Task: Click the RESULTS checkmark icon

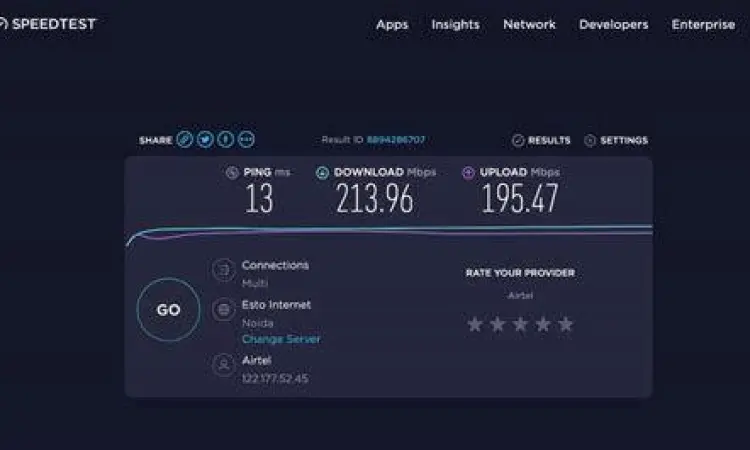Action: click(x=518, y=140)
